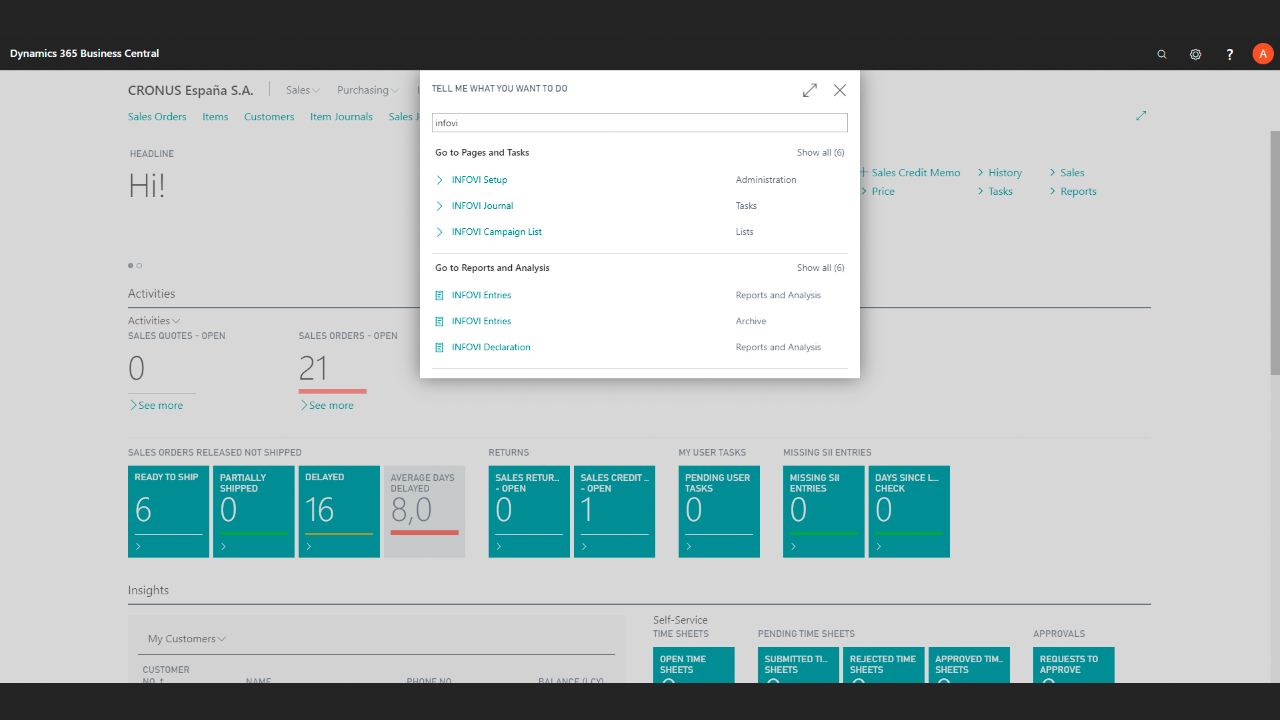Expand the History actions group
Screen dimensions: 1280x720
click(1000, 173)
